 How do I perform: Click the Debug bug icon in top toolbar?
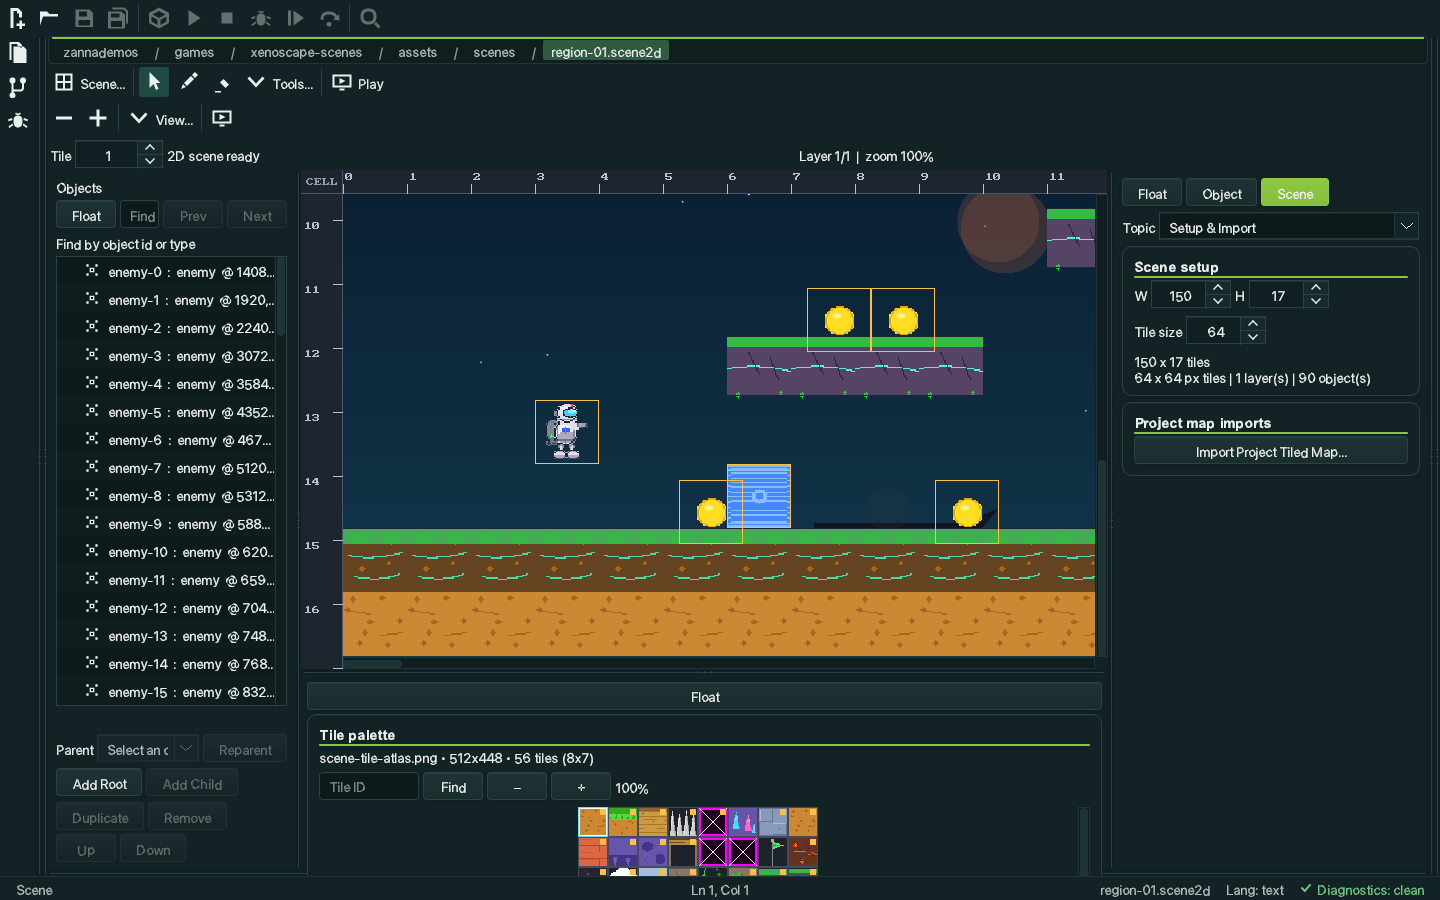(x=261, y=18)
